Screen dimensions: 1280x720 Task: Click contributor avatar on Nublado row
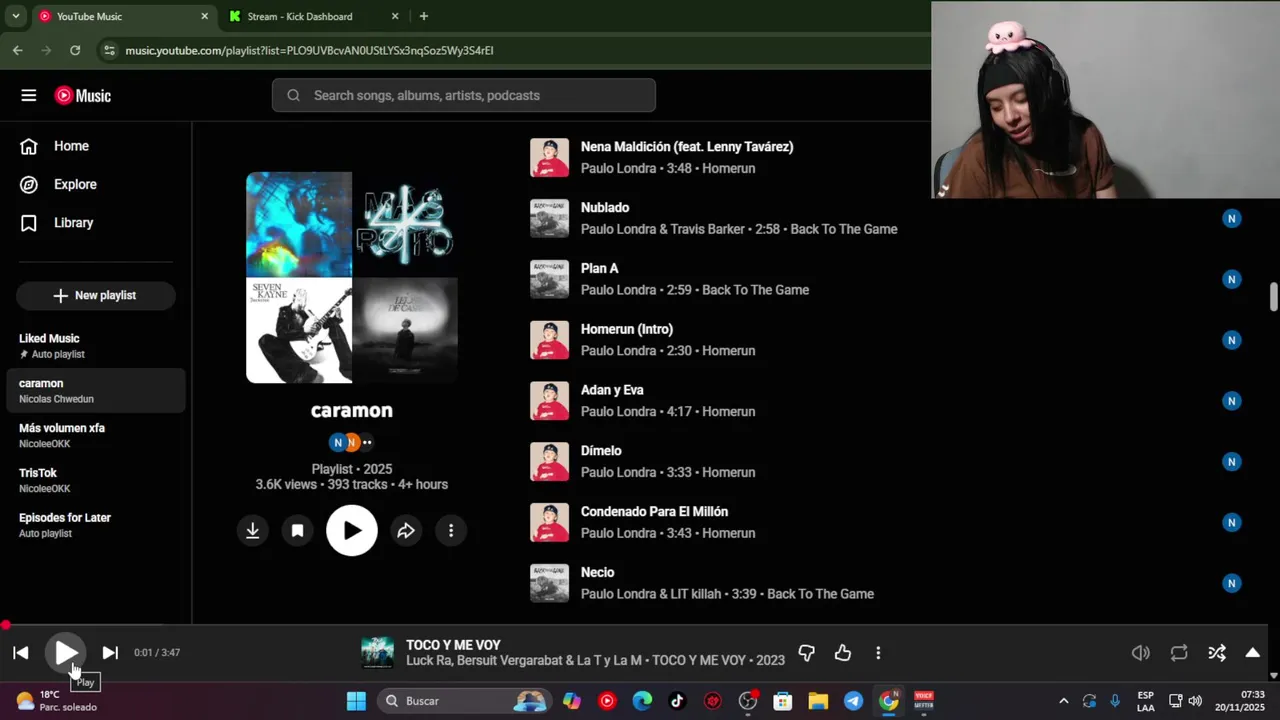tap(1232, 218)
